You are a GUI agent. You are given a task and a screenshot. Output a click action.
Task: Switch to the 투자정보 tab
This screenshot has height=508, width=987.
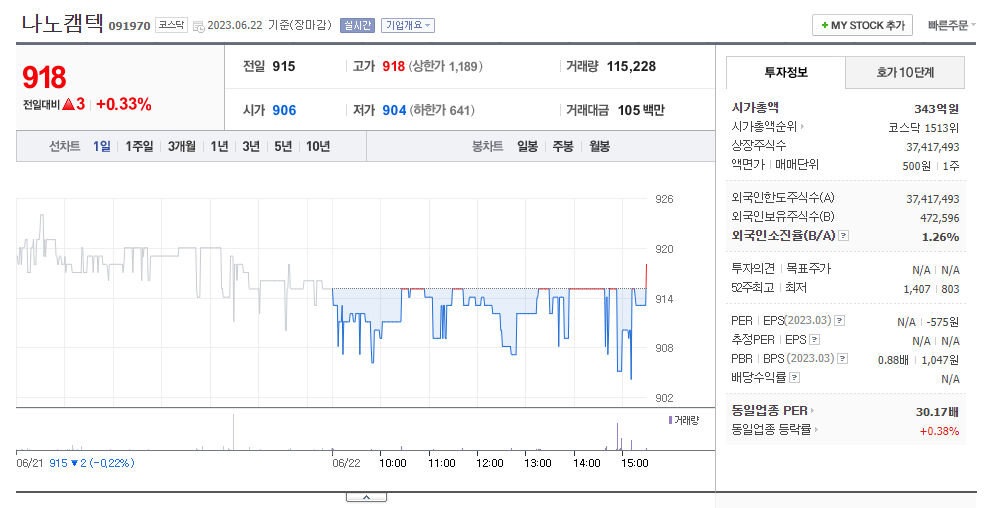[x=786, y=72]
